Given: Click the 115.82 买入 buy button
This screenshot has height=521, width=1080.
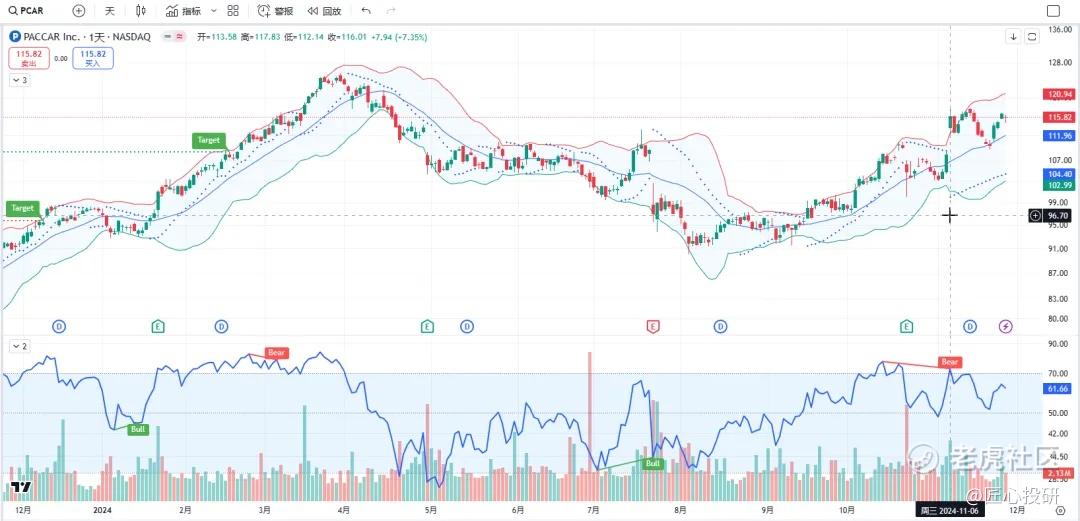Looking at the screenshot, I should pos(92,58).
